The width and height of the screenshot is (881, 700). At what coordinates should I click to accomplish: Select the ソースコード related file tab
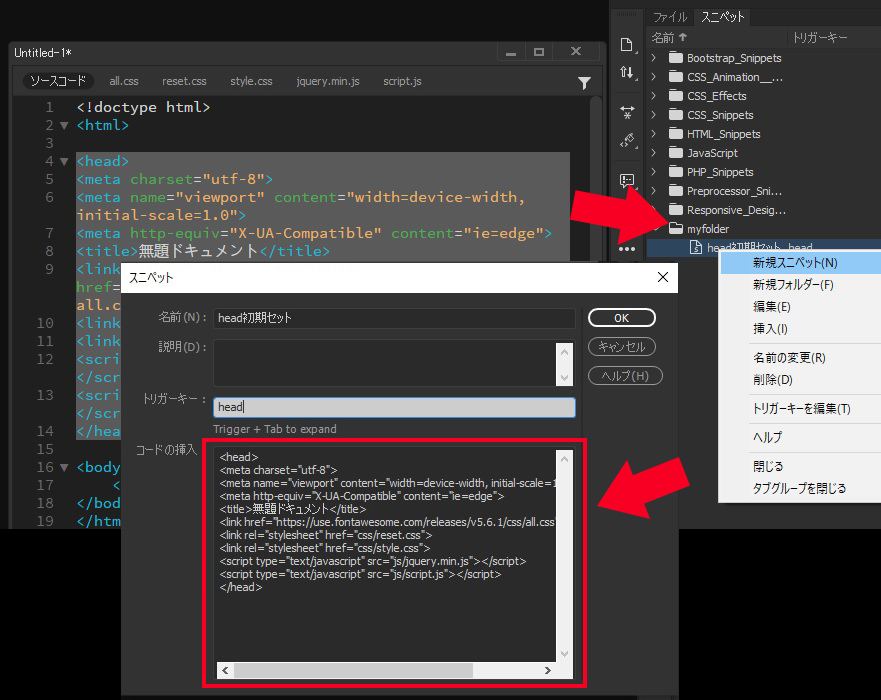58,81
